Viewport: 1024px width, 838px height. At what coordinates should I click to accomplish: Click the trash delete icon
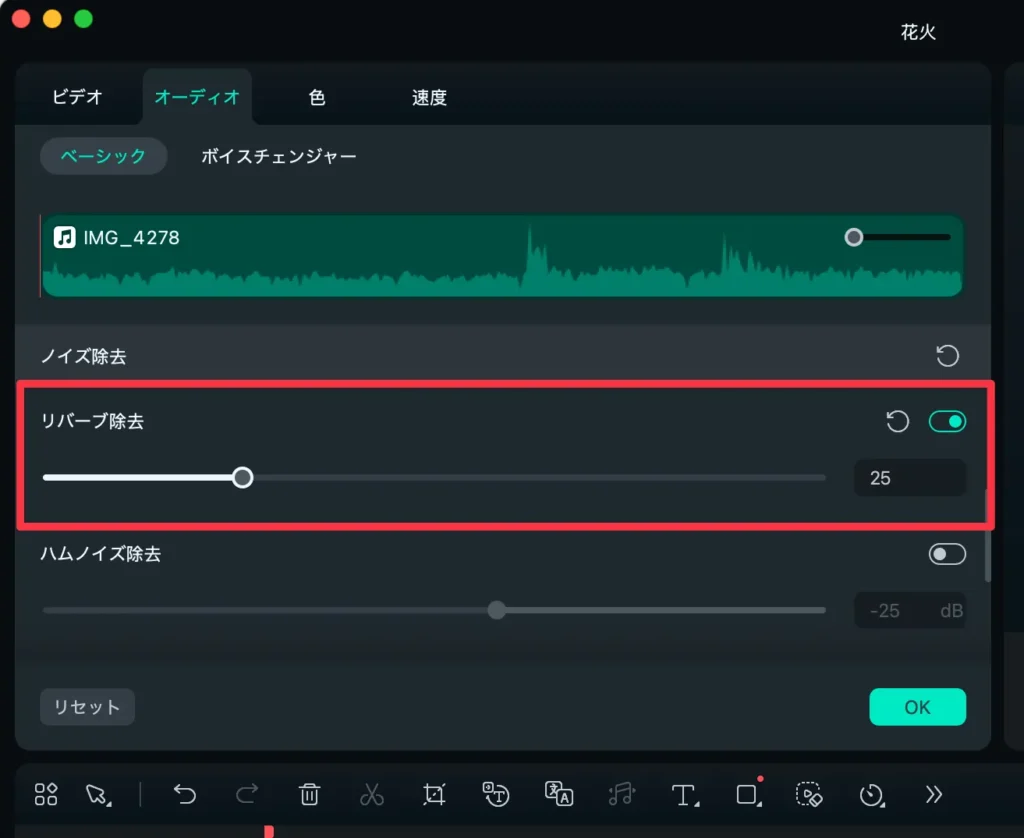[x=309, y=794]
